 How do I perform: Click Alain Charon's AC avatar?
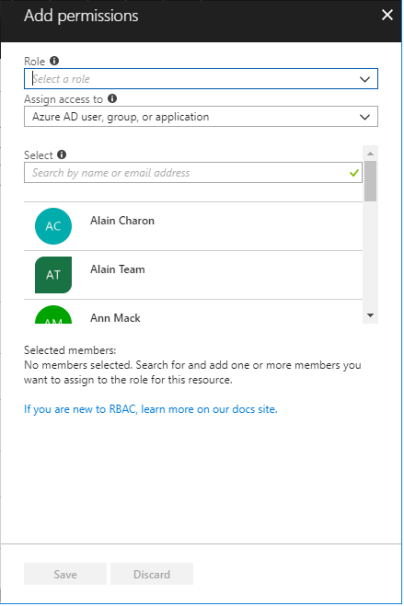pyautogui.click(x=53, y=226)
